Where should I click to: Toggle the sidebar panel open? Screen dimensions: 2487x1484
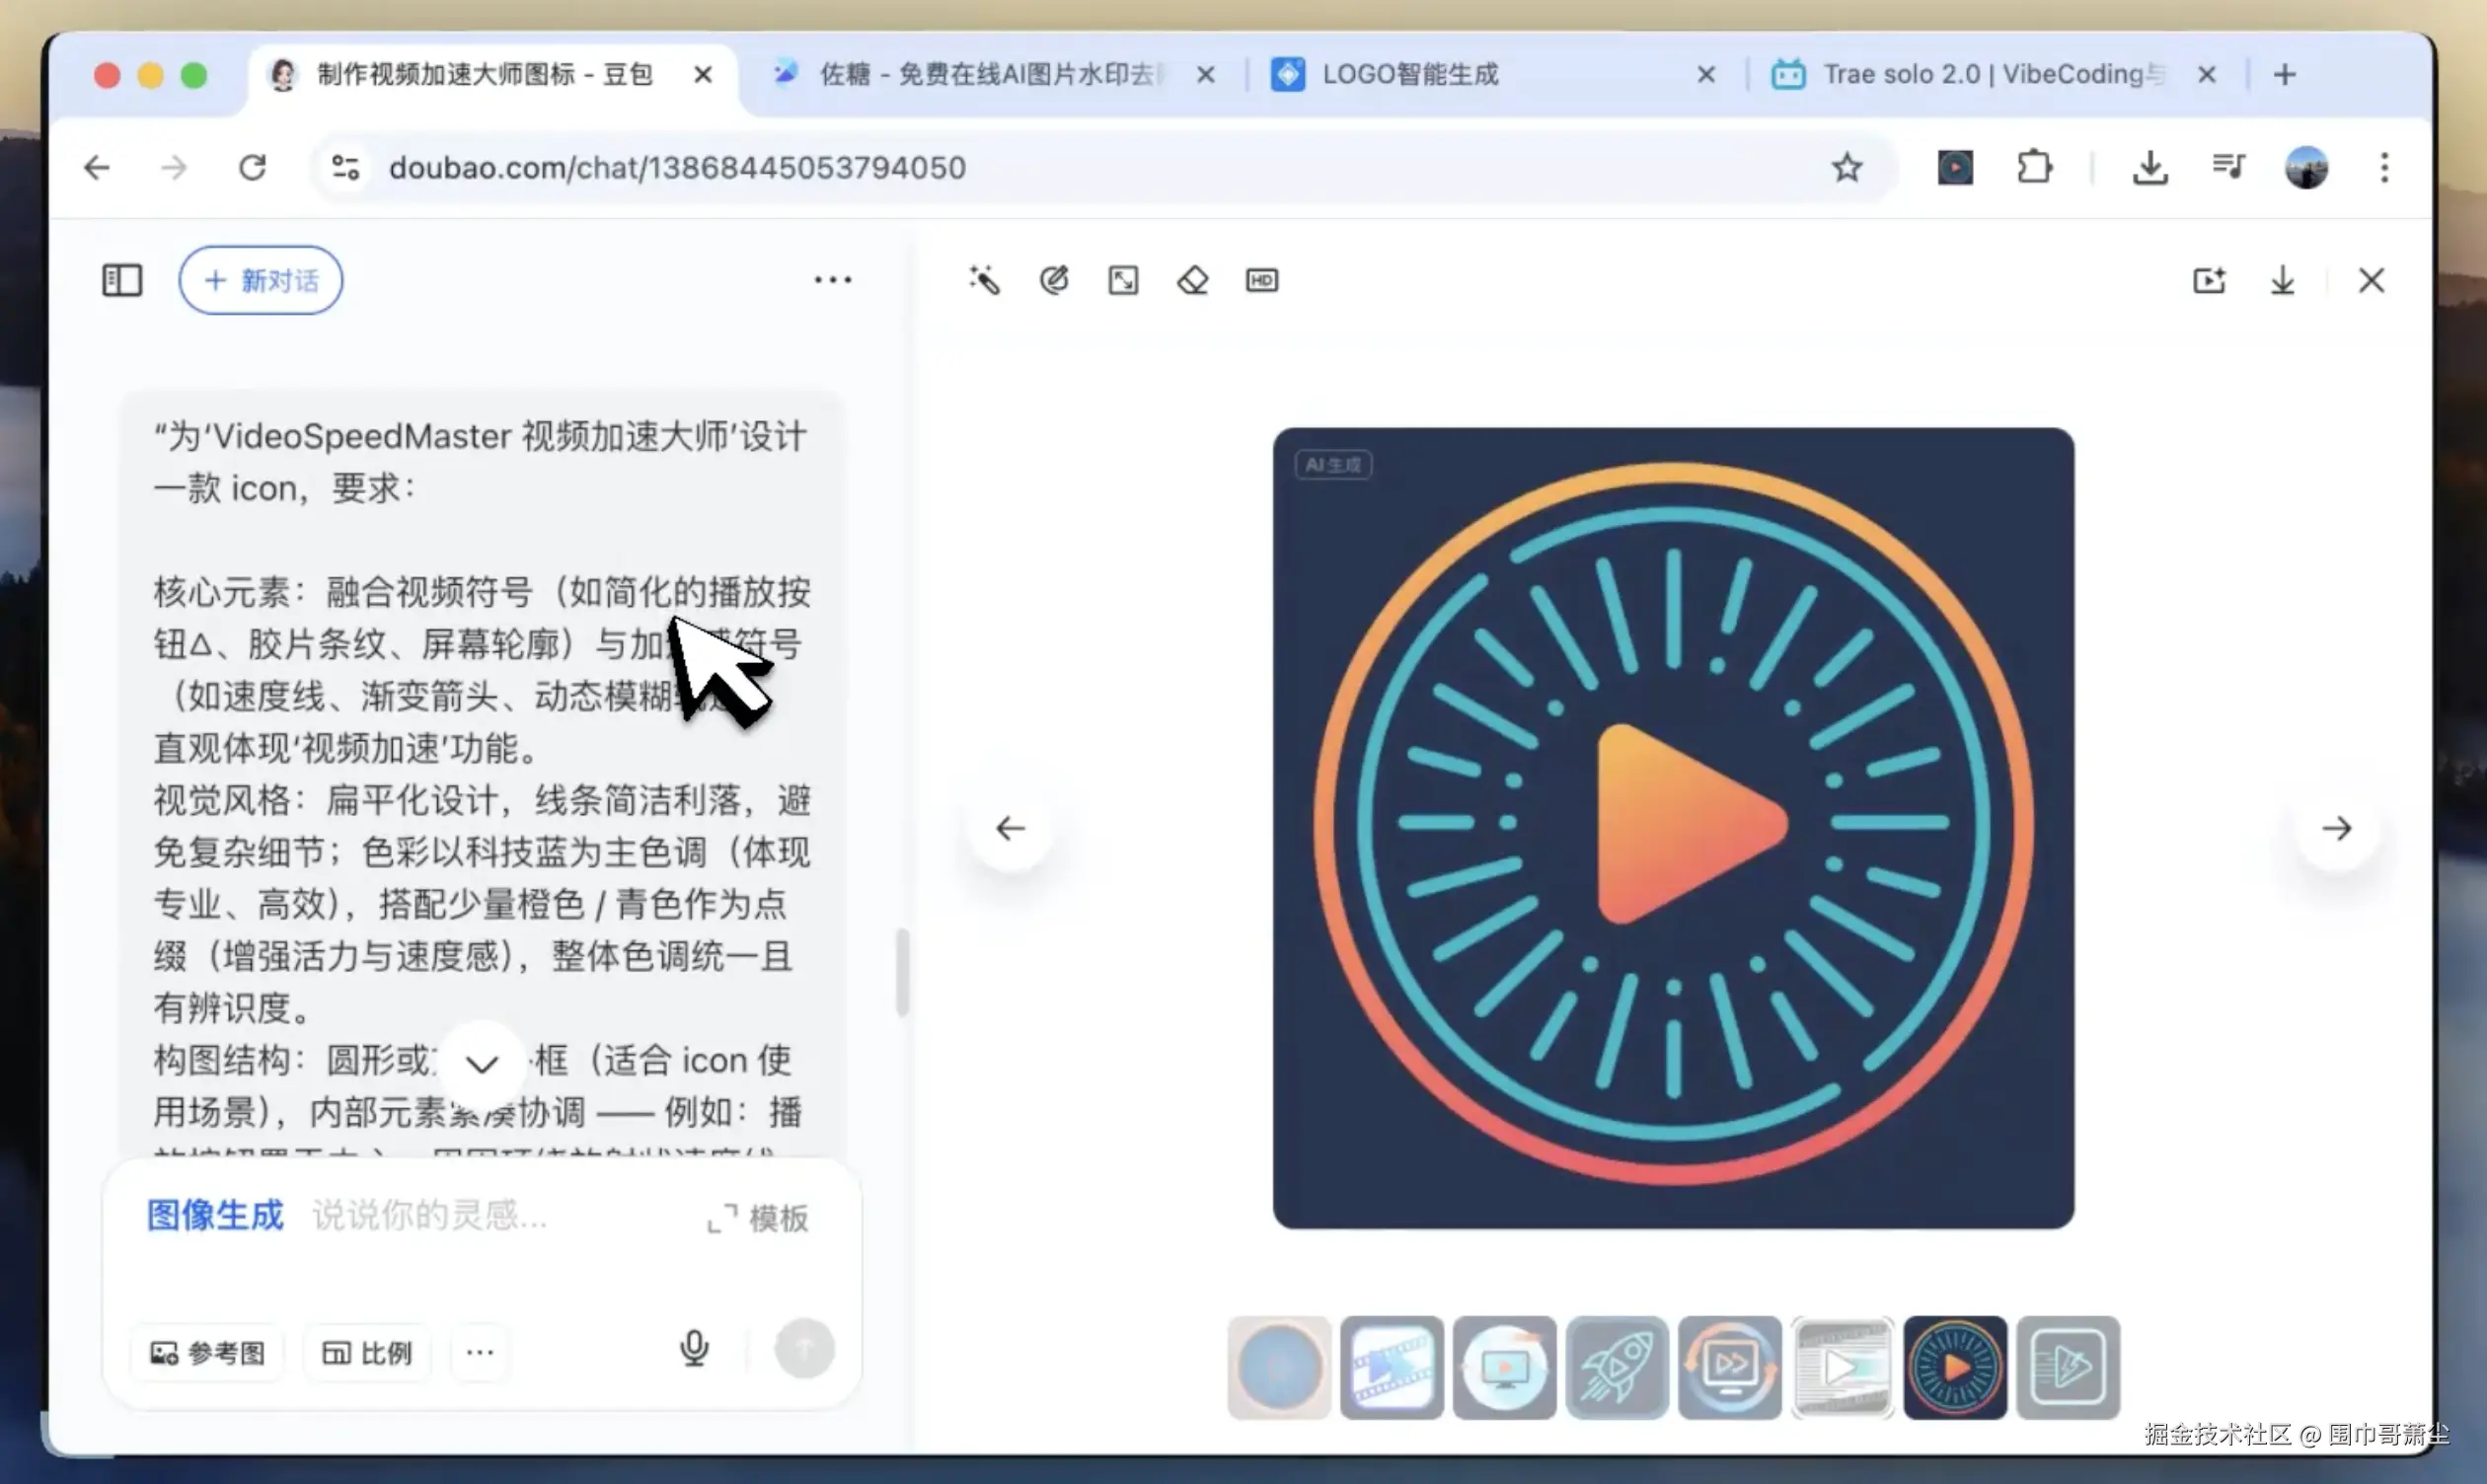click(122, 281)
